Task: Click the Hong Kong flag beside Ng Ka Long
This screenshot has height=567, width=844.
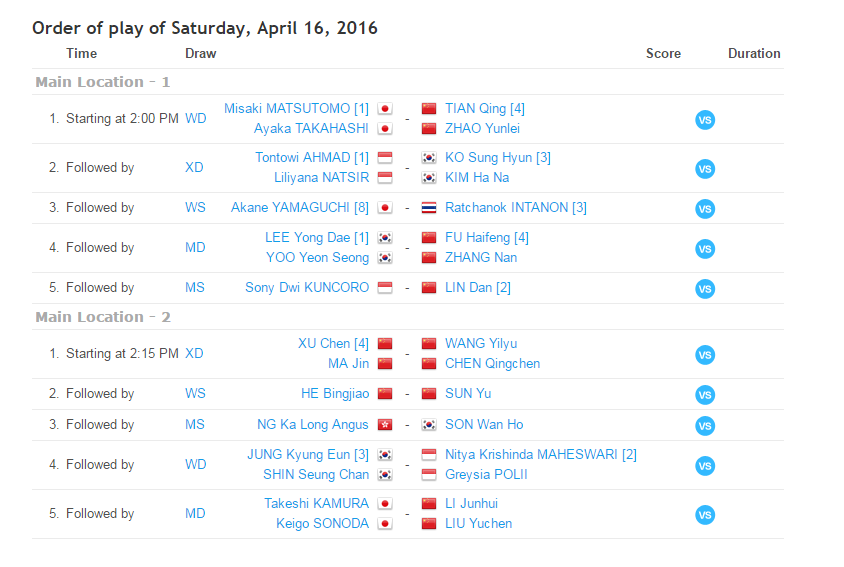Action: [x=385, y=425]
